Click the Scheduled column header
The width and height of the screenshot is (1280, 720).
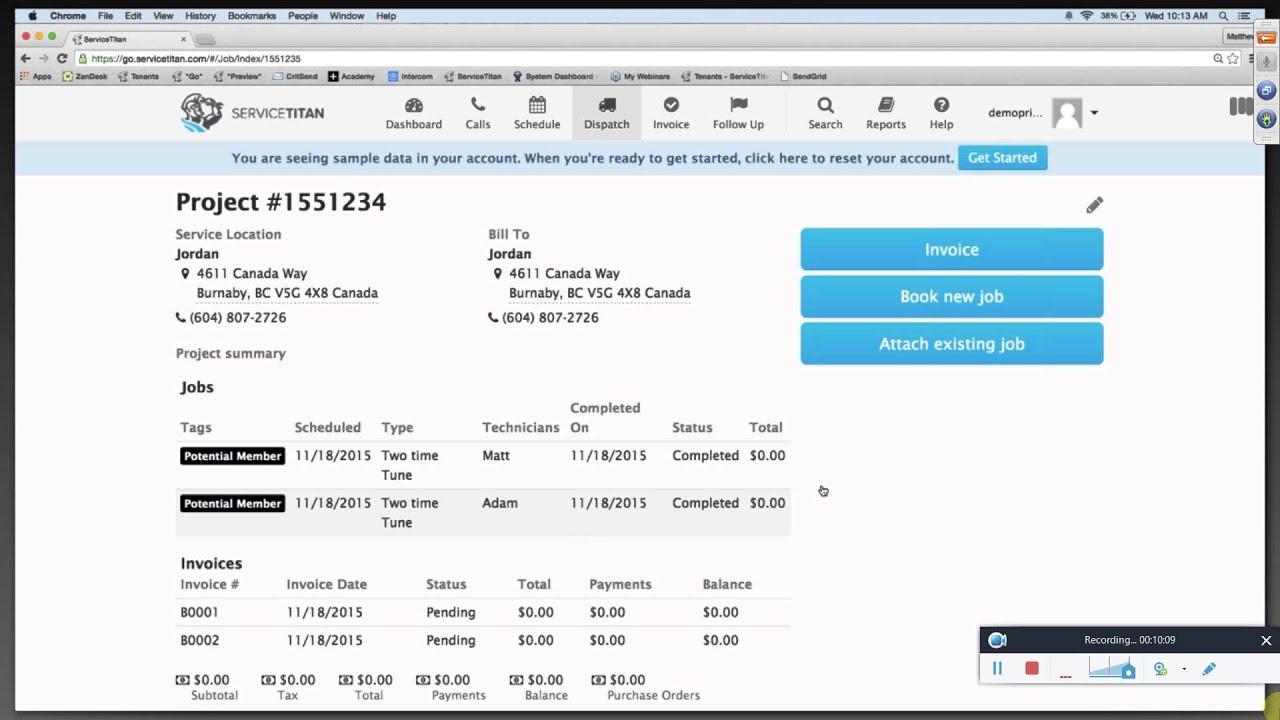click(x=327, y=427)
